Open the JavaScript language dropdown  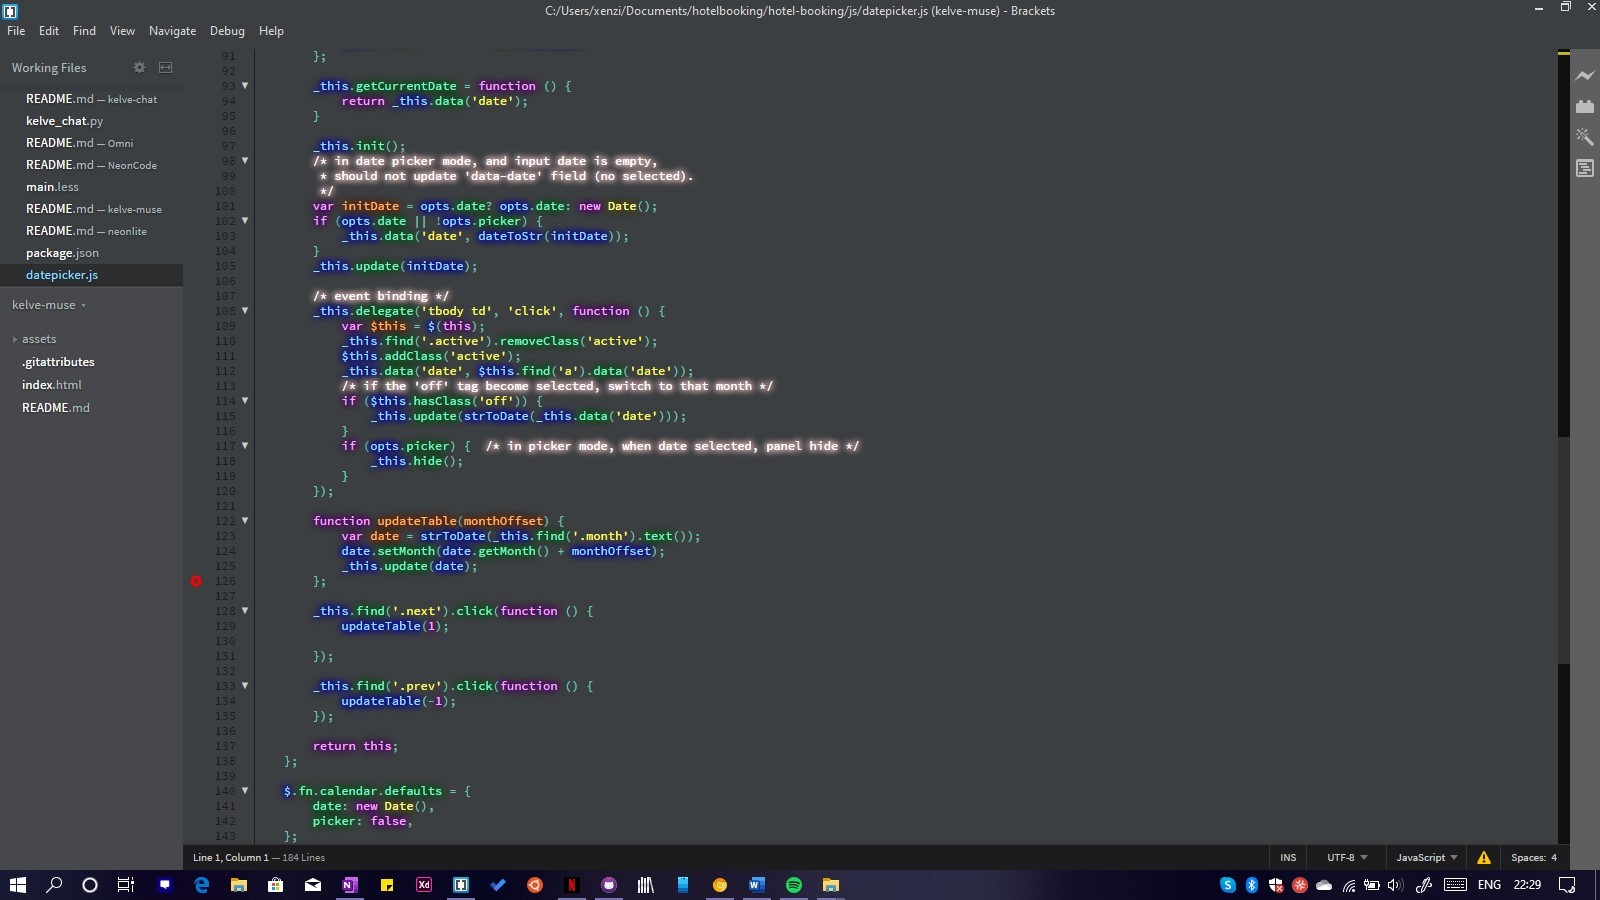(1426, 857)
